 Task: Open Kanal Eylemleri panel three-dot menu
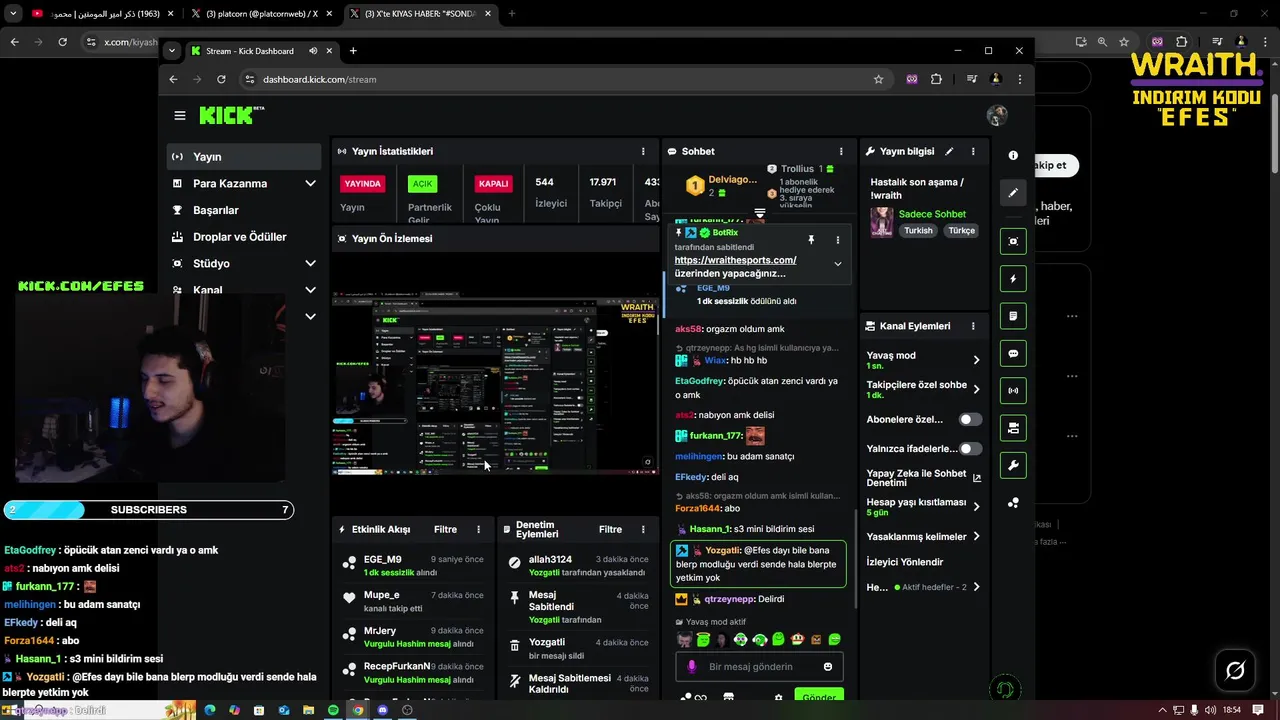point(973,326)
